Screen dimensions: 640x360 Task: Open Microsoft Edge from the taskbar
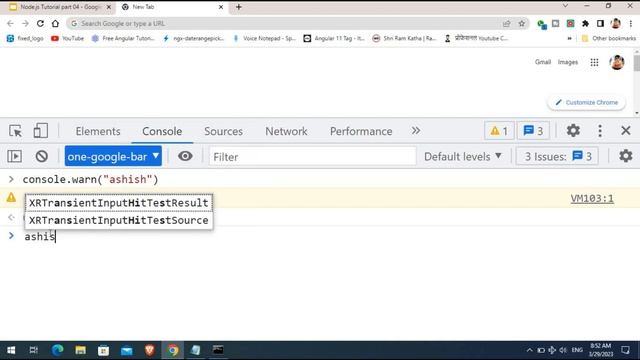(x=58, y=350)
